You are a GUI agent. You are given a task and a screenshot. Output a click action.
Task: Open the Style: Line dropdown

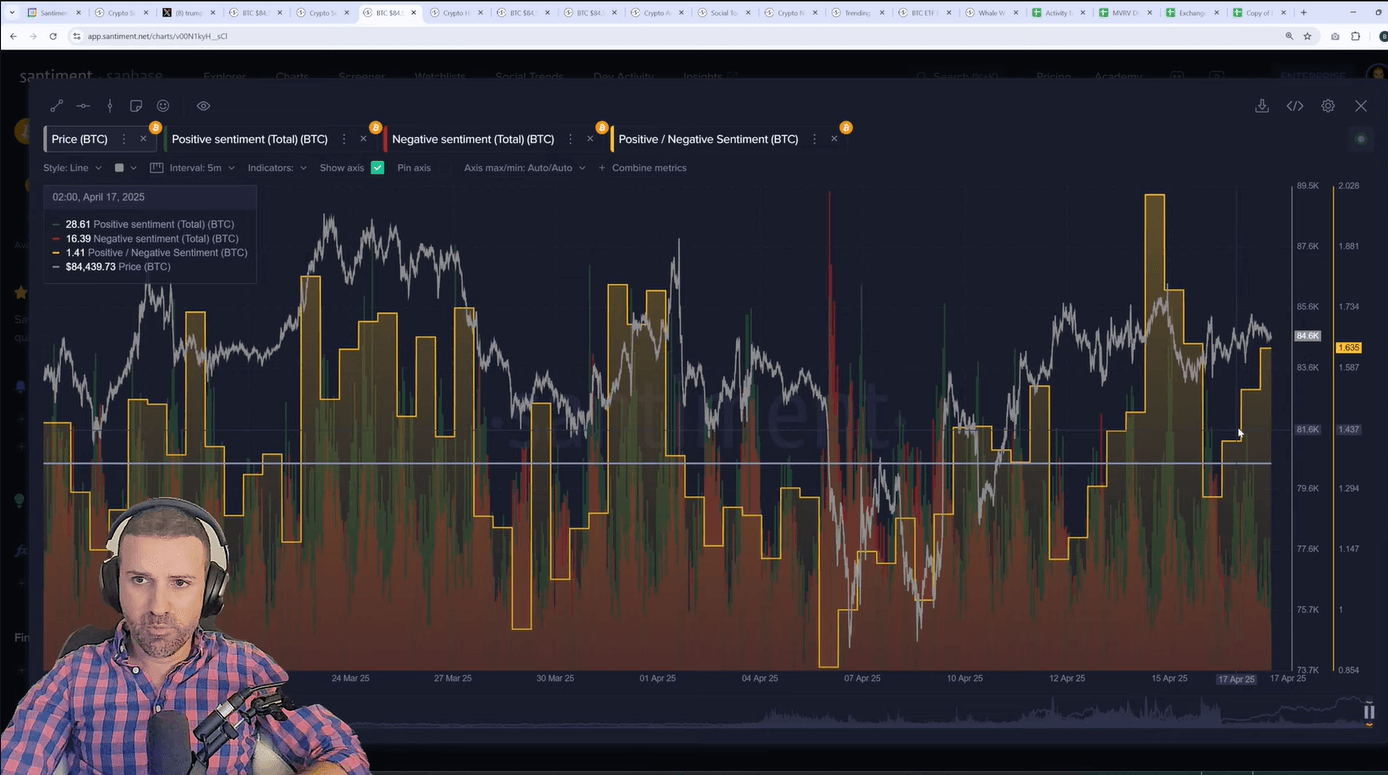72,168
